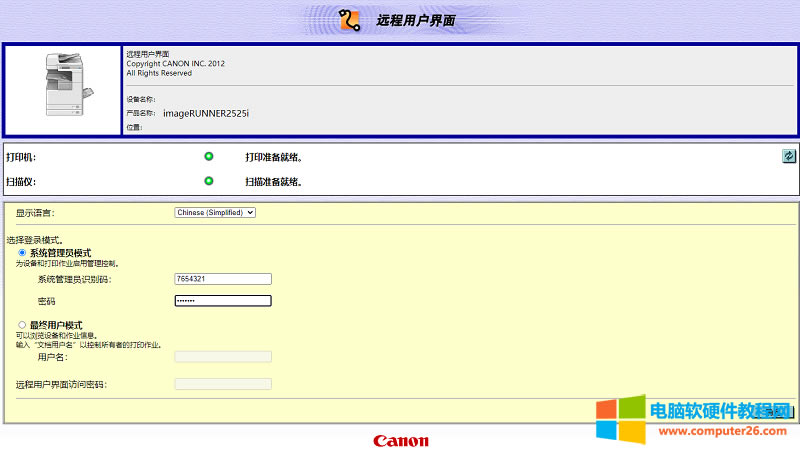This screenshot has width=800, height=451.
Task: Open the display language dropdown
Action: [215, 213]
